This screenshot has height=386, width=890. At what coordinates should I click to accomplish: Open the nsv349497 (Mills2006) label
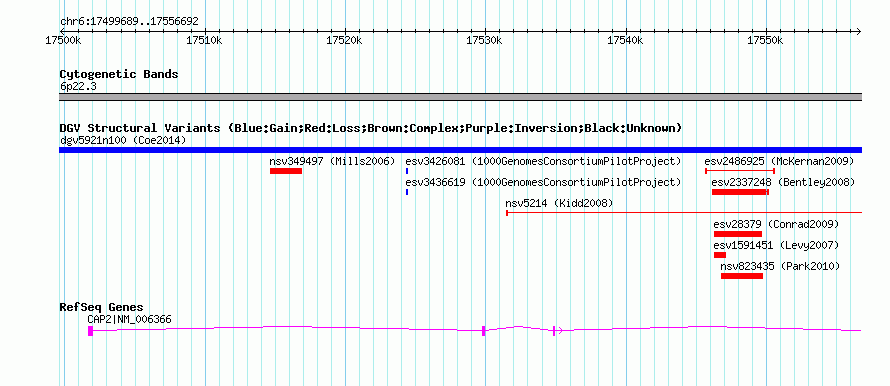pos(332,161)
